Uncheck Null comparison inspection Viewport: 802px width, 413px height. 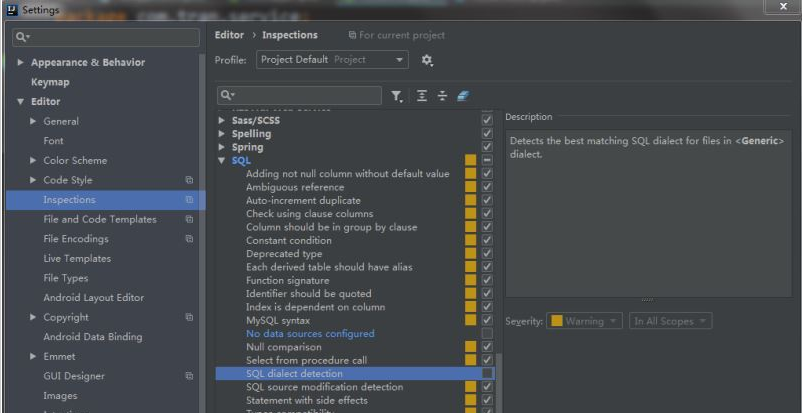click(x=487, y=346)
